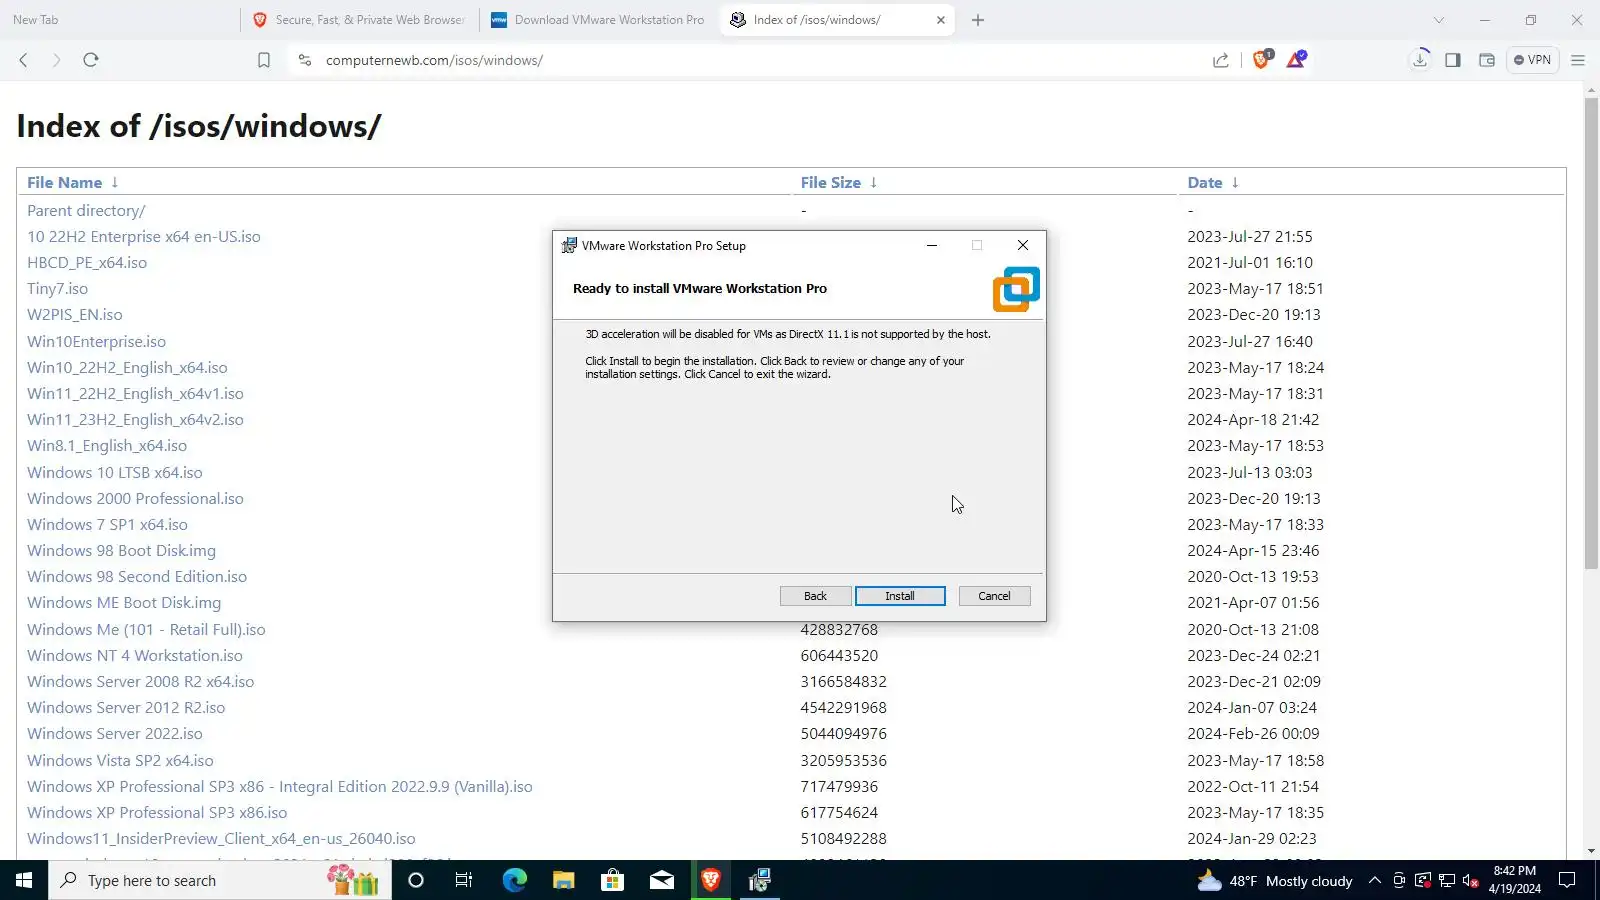1600x900 pixels.
Task: Close the Index of /isos/windows/ tab
Action: 941,20
